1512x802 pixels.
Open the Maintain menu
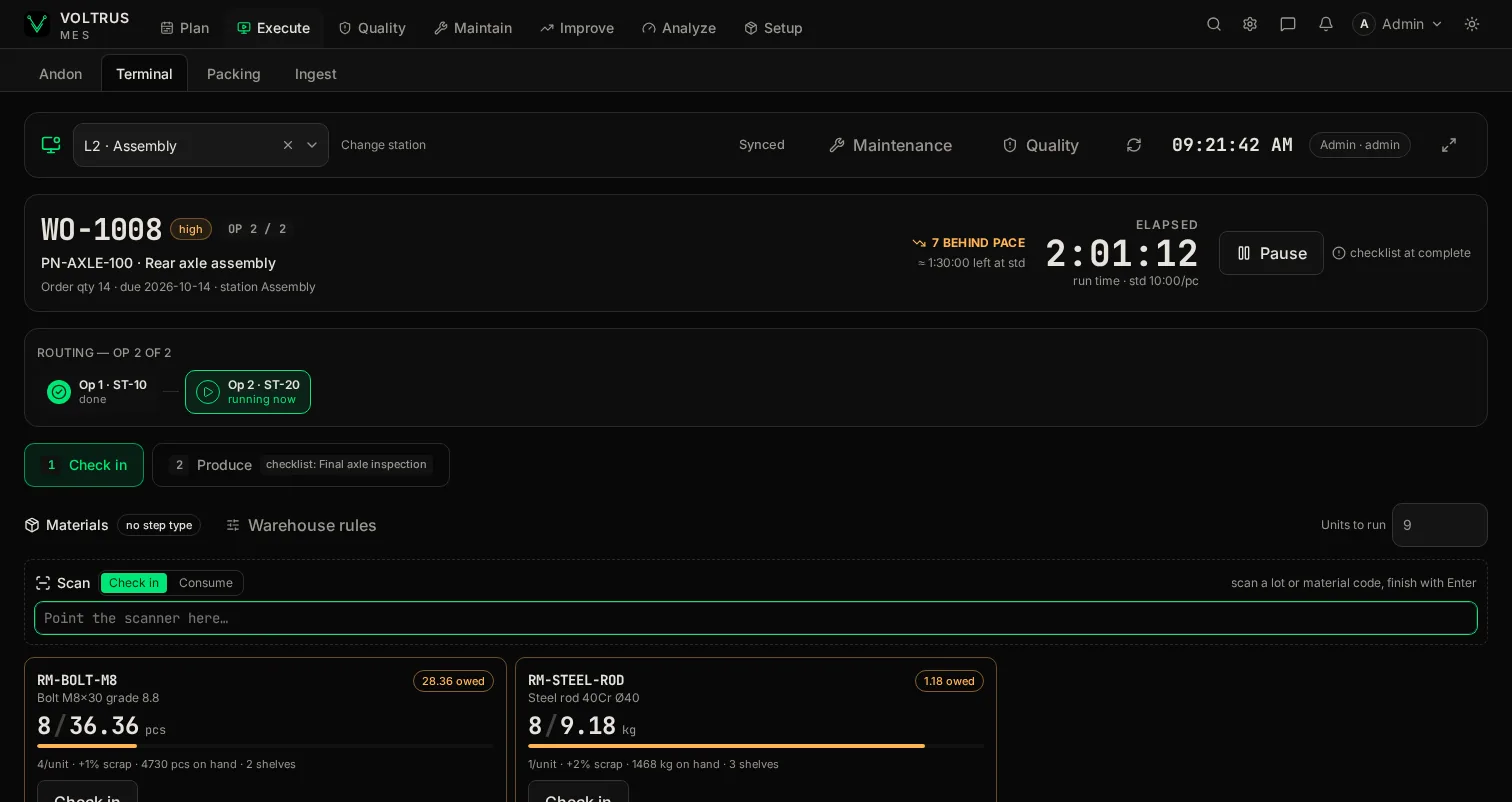tap(473, 28)
